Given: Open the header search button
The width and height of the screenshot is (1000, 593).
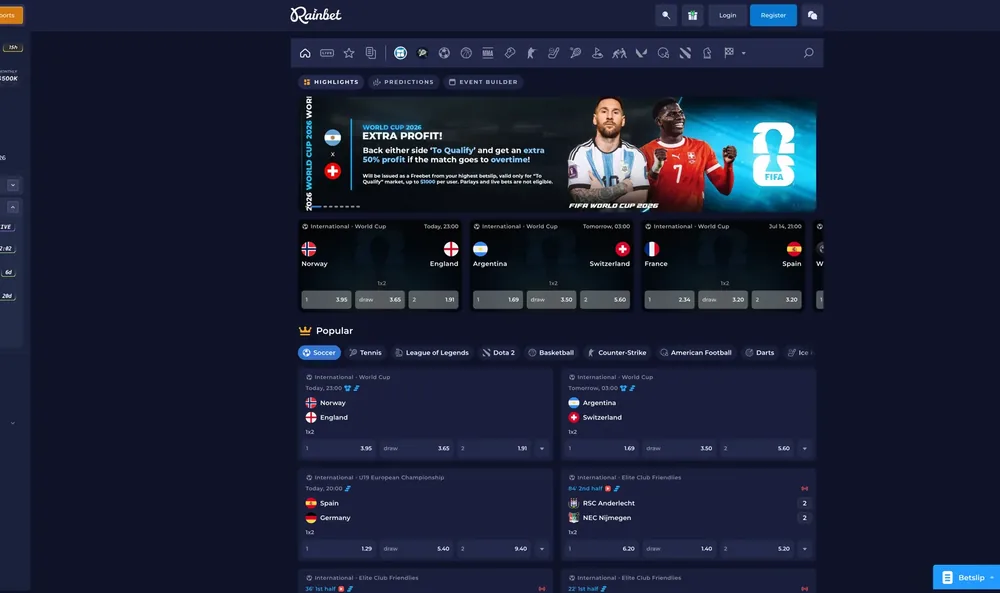Looking at the screenshot, I should [x=666, y=15].
